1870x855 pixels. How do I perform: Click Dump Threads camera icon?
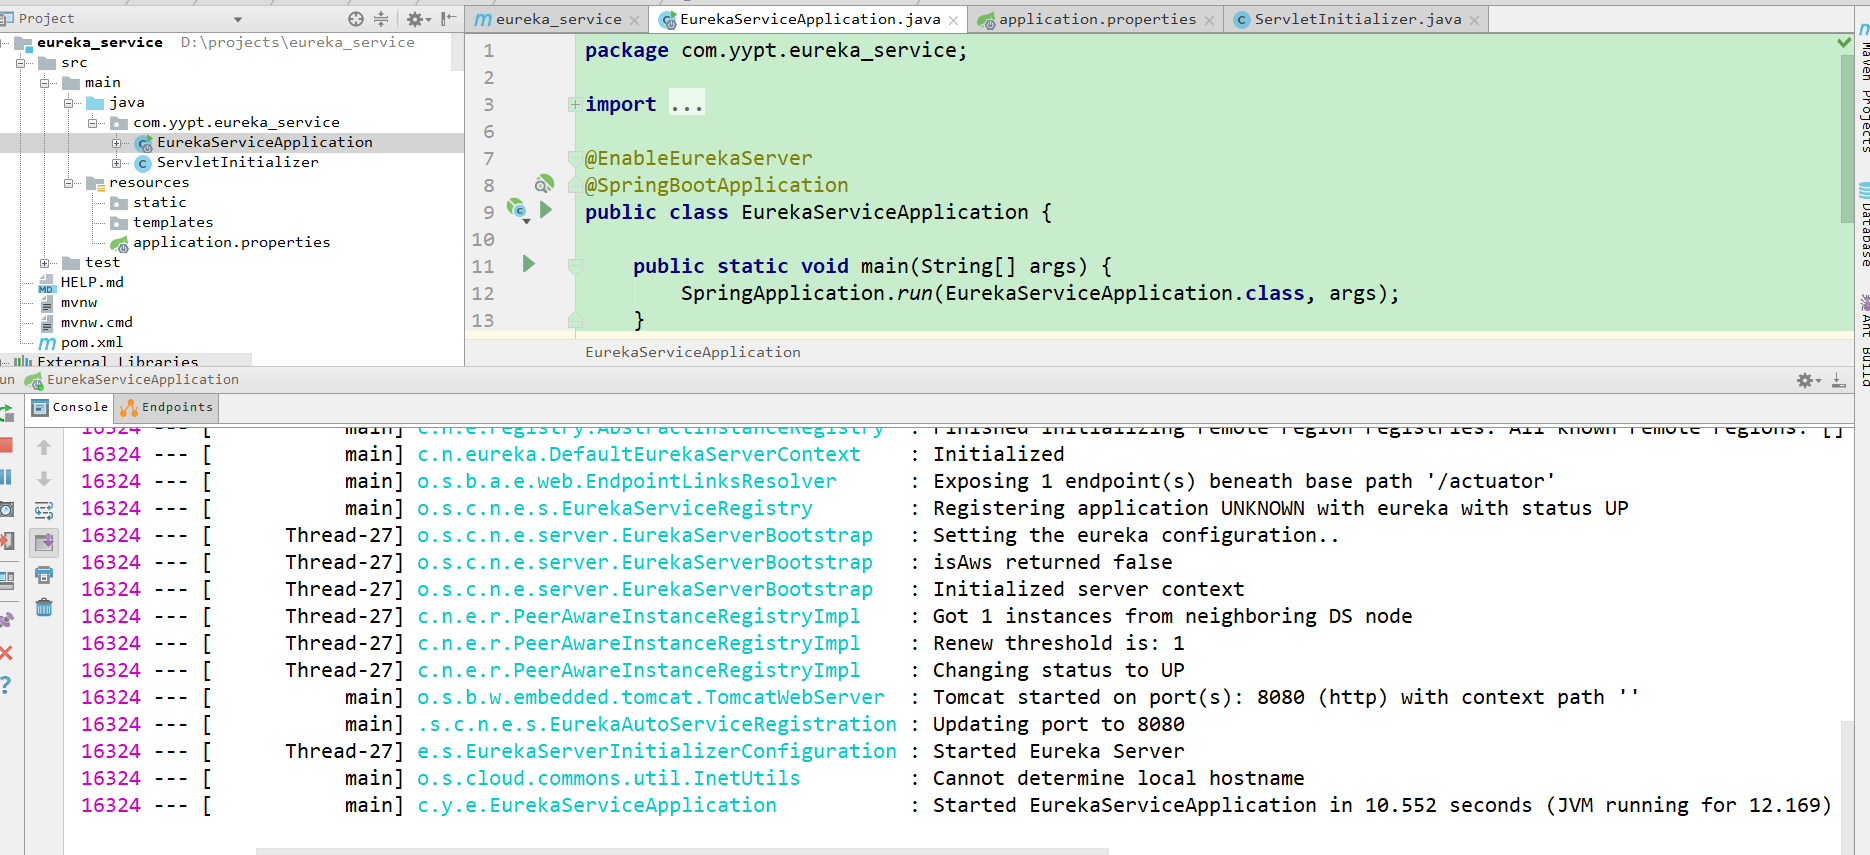[x=6, y=509]
